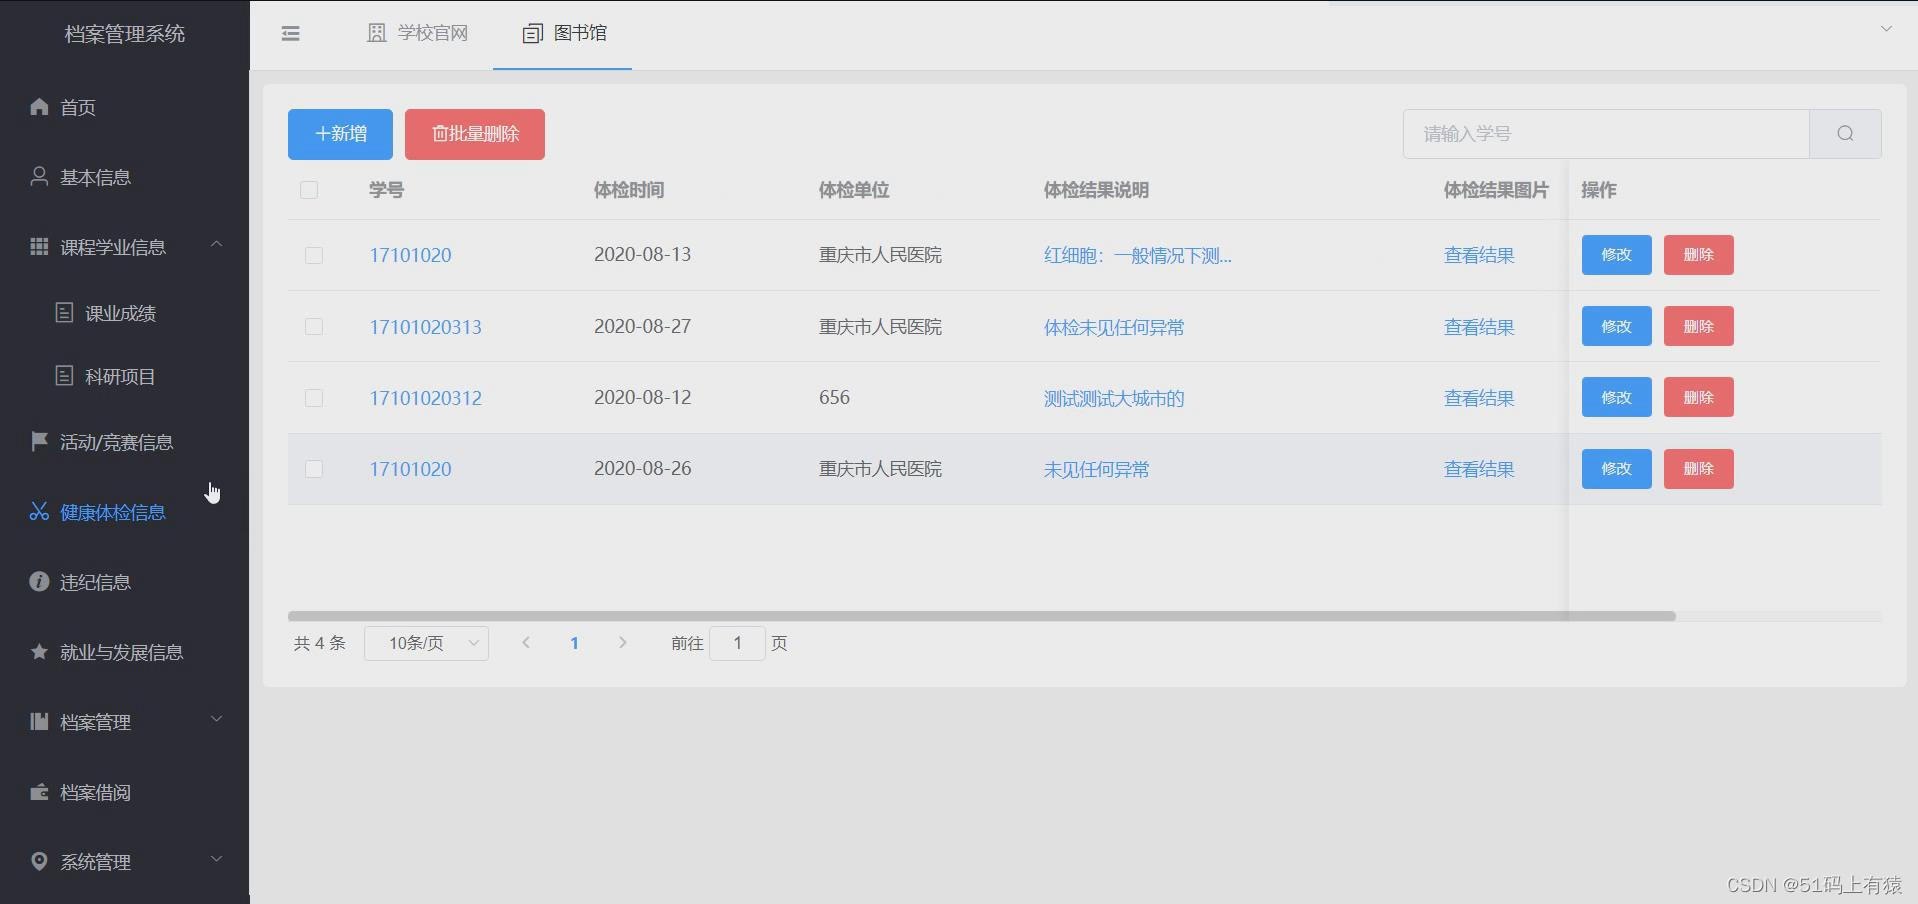Click the star icon beside 就业与发展信息

[x=39, y=651]
